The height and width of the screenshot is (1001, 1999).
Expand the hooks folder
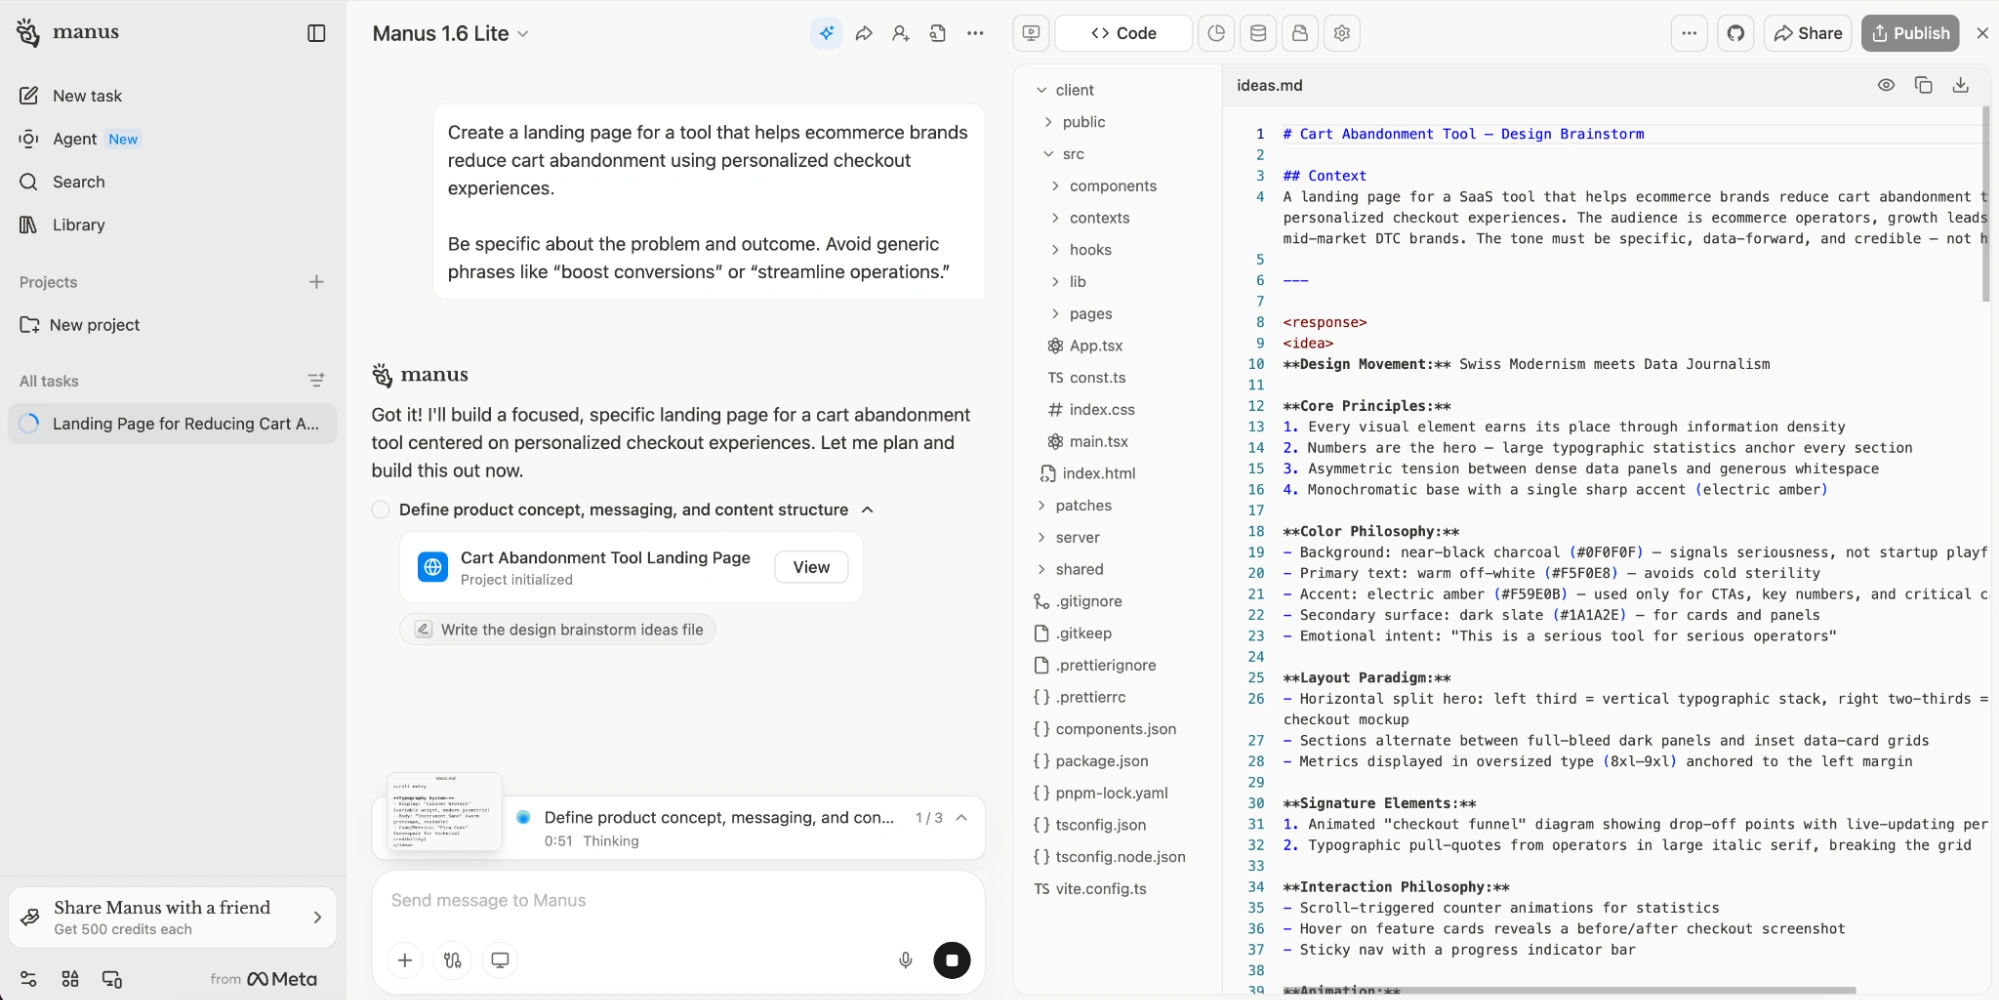click(1055, 250)
